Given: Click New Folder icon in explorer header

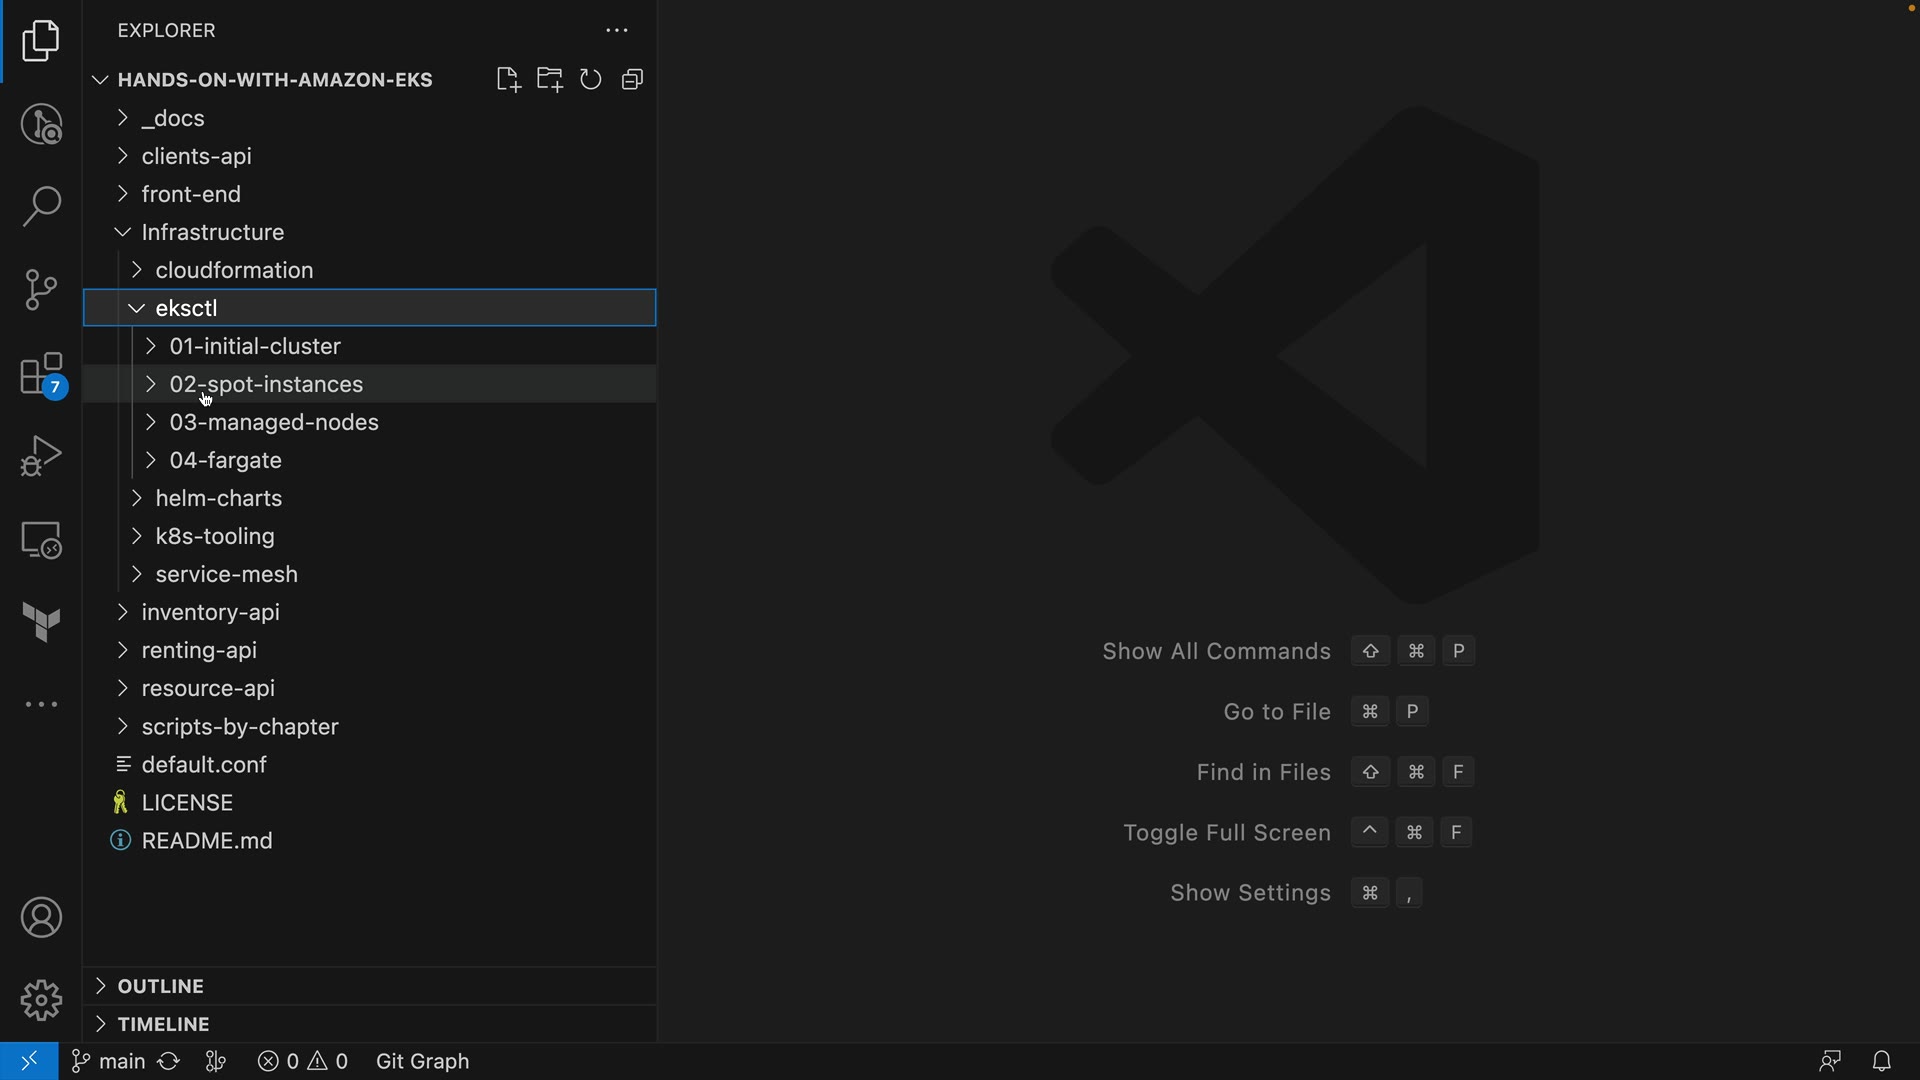Looking at the screenshot, I should coord(550,80).
